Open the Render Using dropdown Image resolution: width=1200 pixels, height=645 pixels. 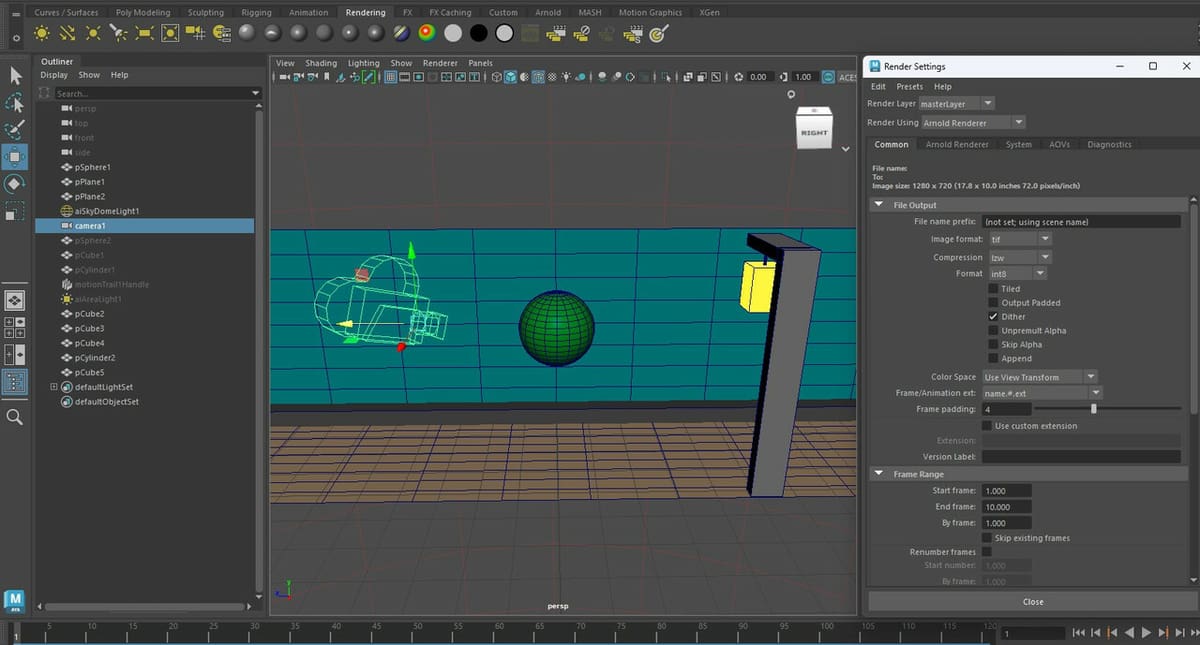point(972,122)
